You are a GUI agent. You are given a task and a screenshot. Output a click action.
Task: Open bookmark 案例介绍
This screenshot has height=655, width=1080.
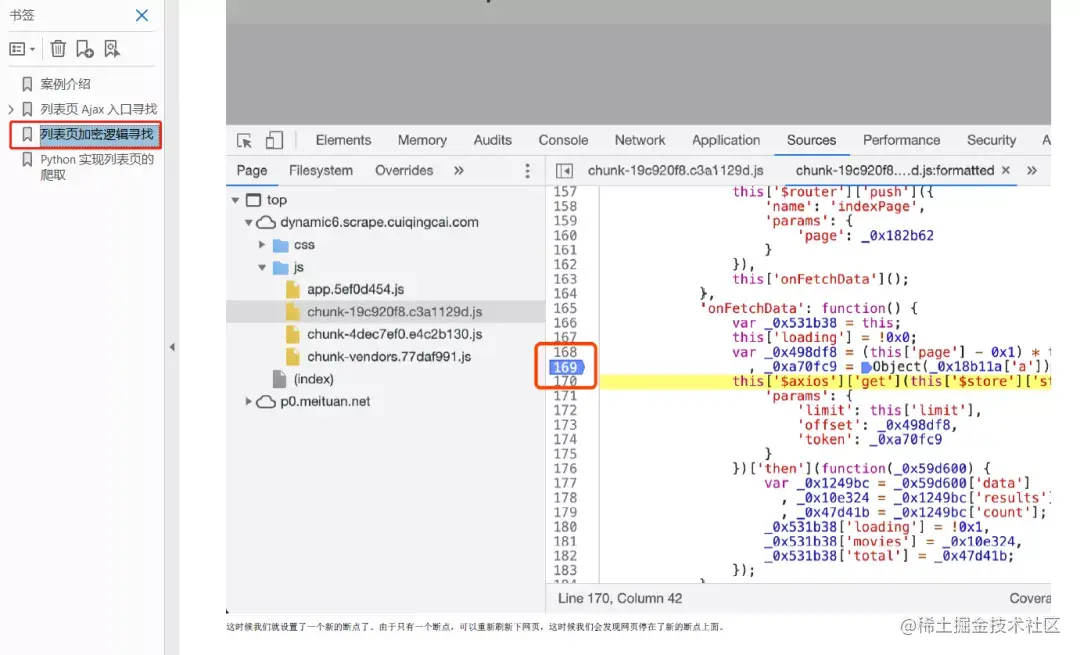click(65, 84)
